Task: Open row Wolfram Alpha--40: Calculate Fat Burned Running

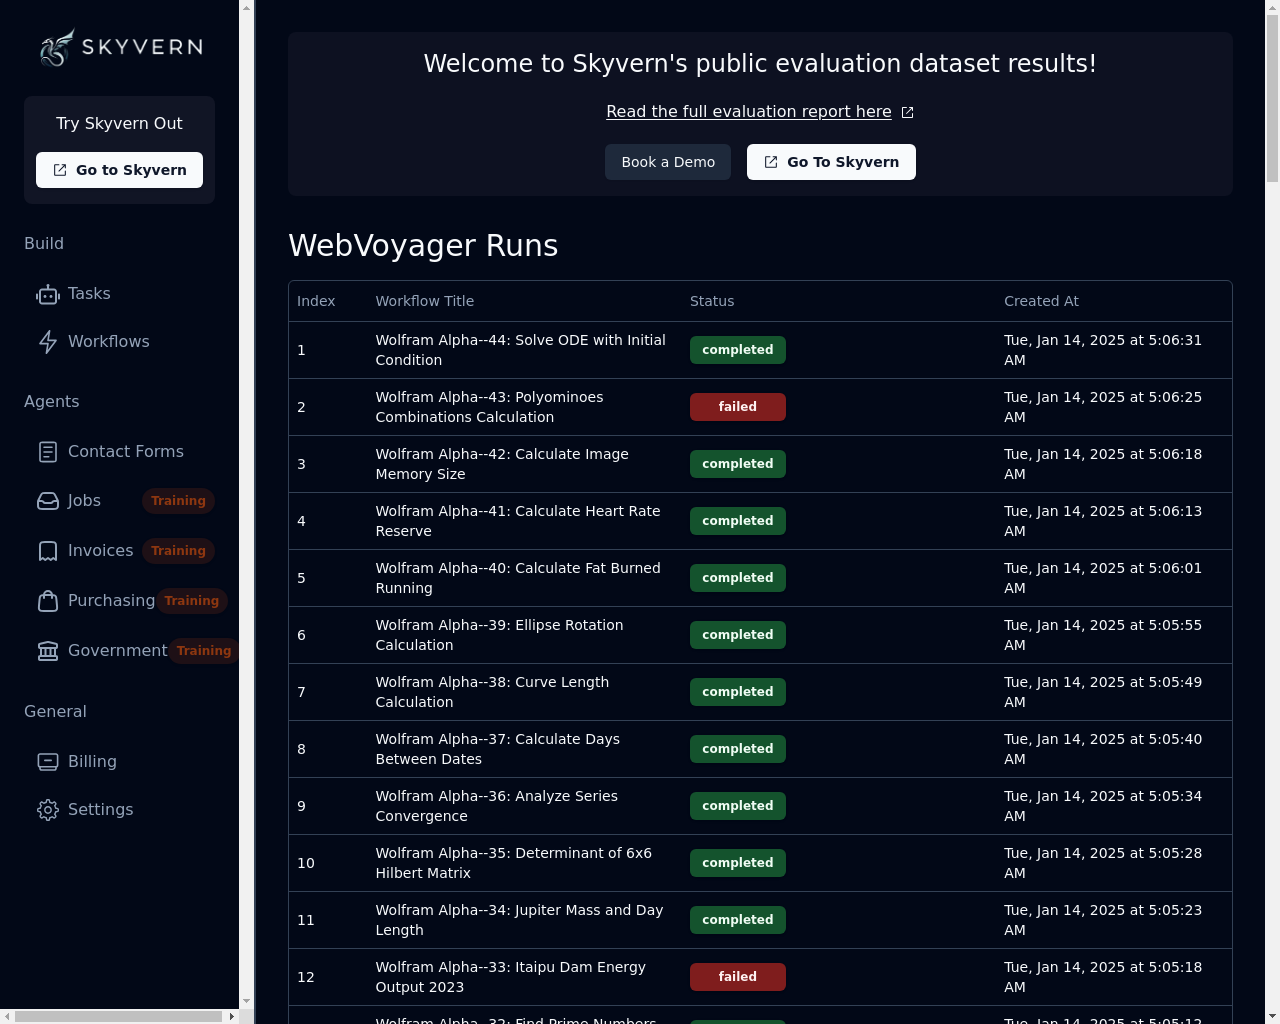Action: click(760, 578)
